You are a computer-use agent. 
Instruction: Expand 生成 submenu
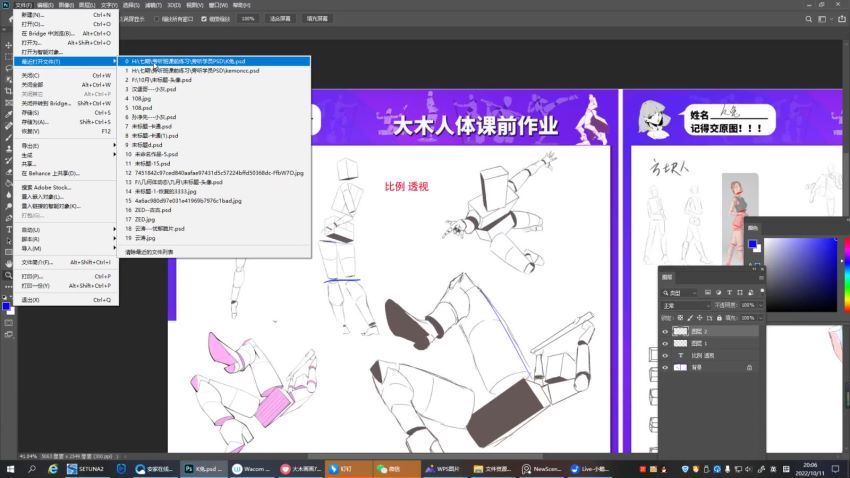[66, 155]
